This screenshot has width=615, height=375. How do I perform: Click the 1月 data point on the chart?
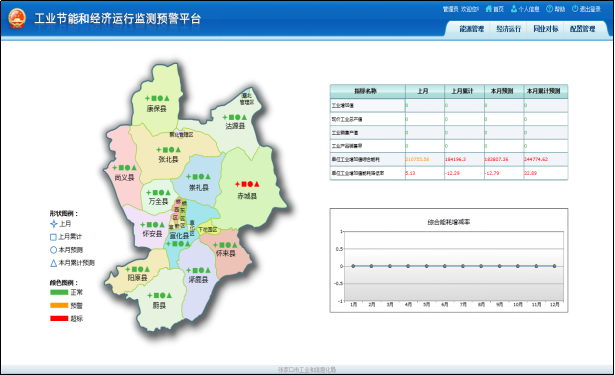pos(353,266)
